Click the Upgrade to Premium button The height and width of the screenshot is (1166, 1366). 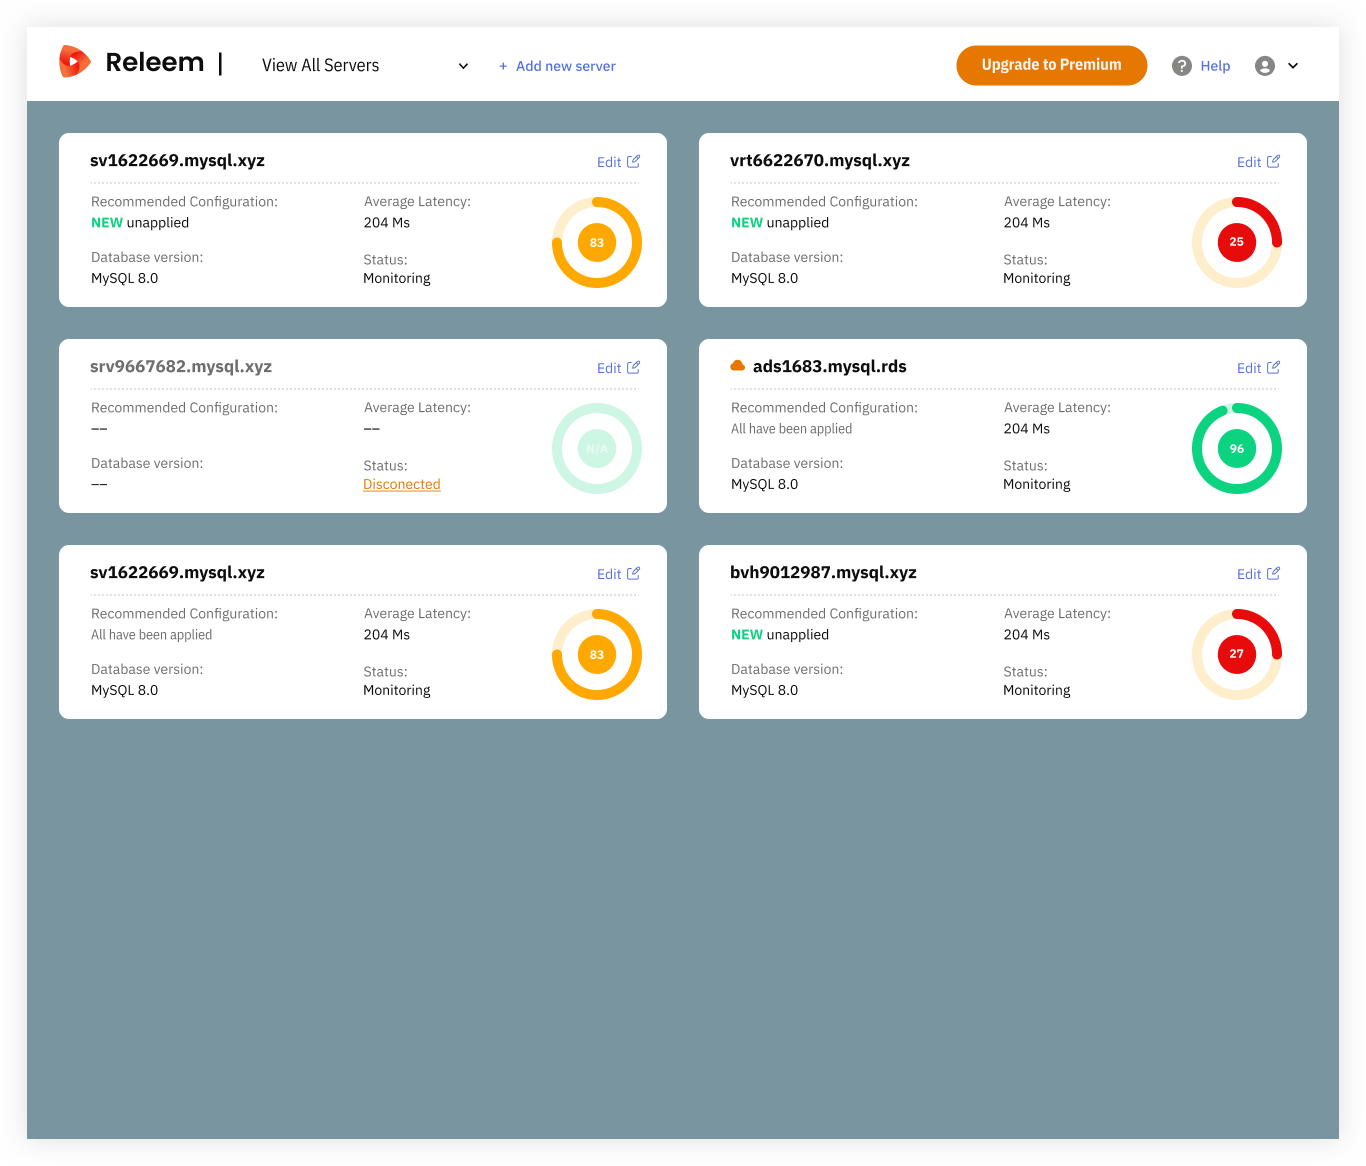tap(1051, 65)
